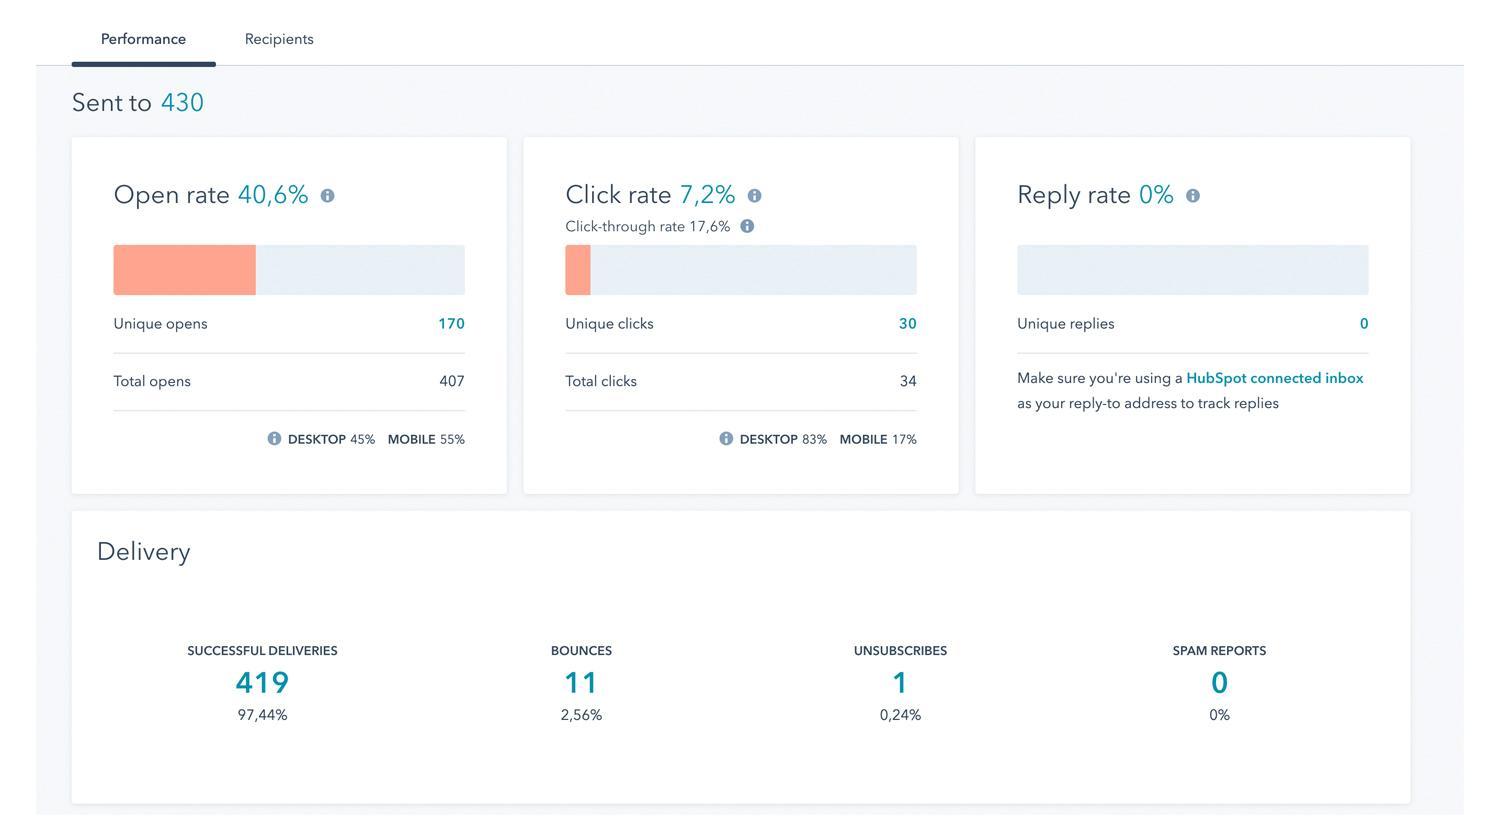Open the HubSpot connected inbox link

click(1275, 378)
